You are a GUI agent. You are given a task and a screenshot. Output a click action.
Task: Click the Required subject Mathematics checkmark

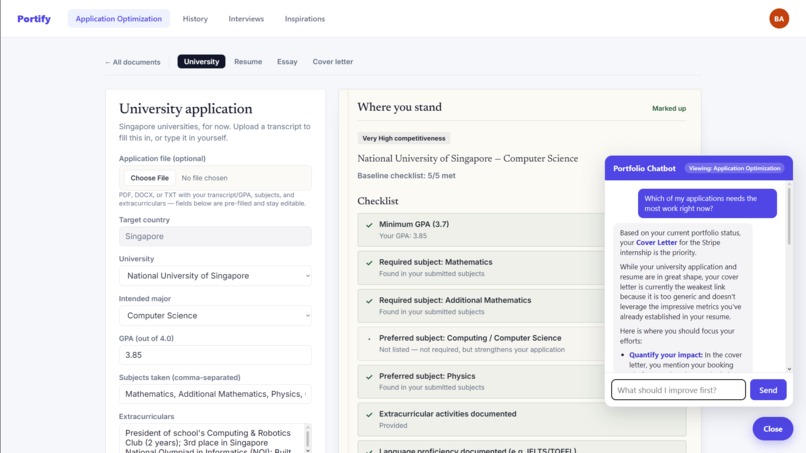tap(369, 263)
